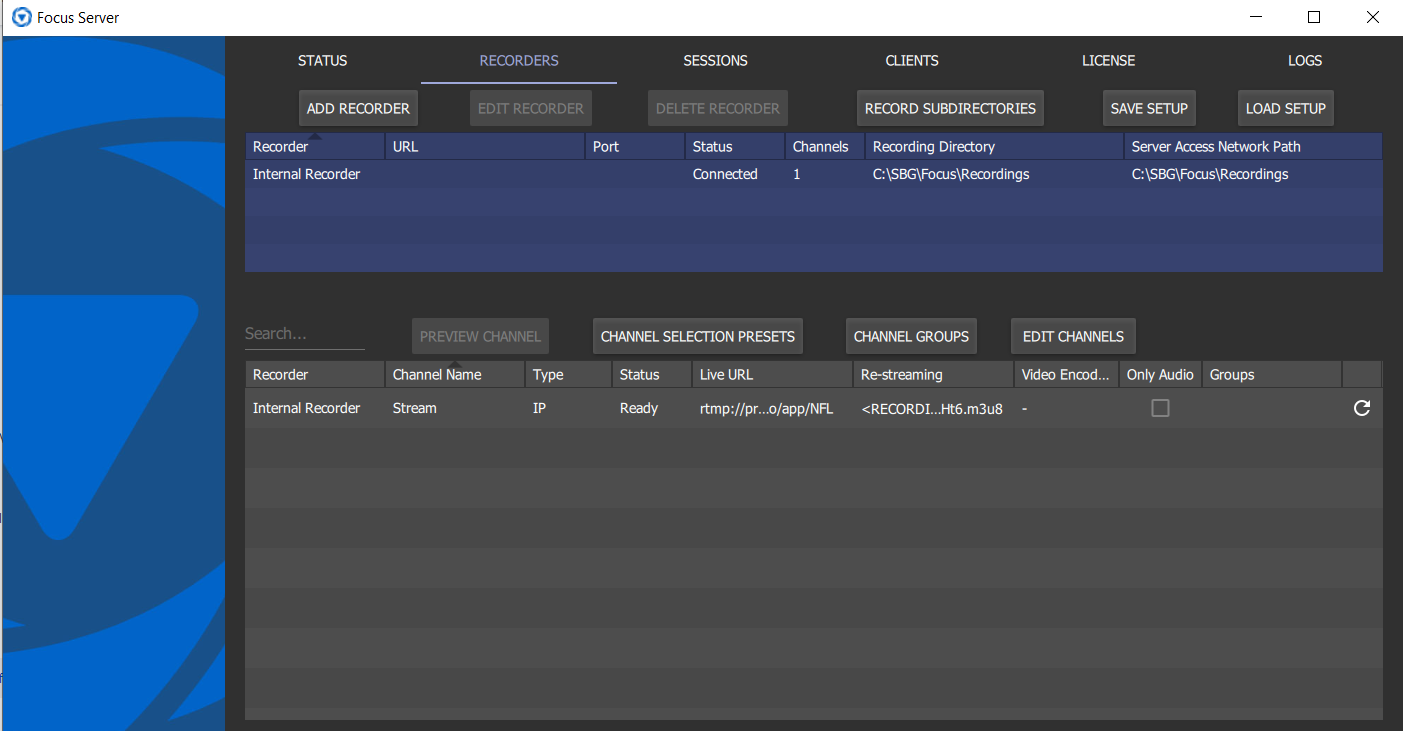The image size is (1403, 731).
Task: Click the Re-streaming column header
Action: point(934,374)
